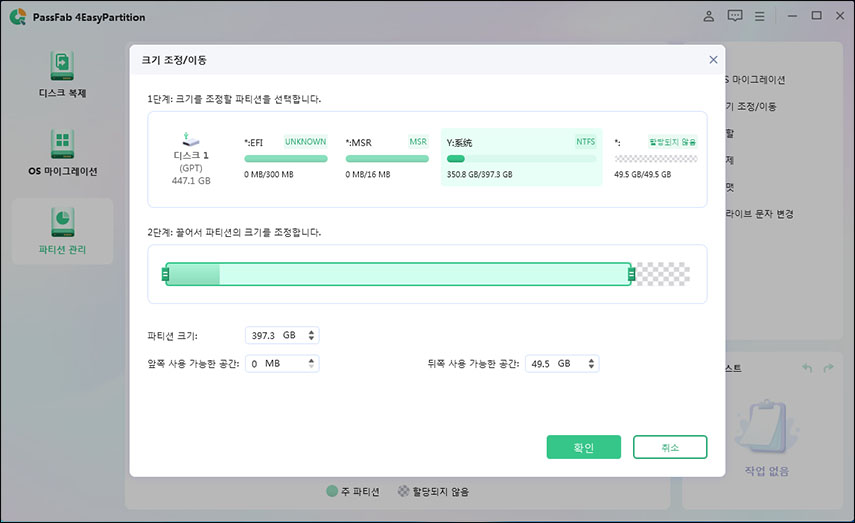
Task: Click the checkered unallocated area after partition
Action: pos(663,274)
